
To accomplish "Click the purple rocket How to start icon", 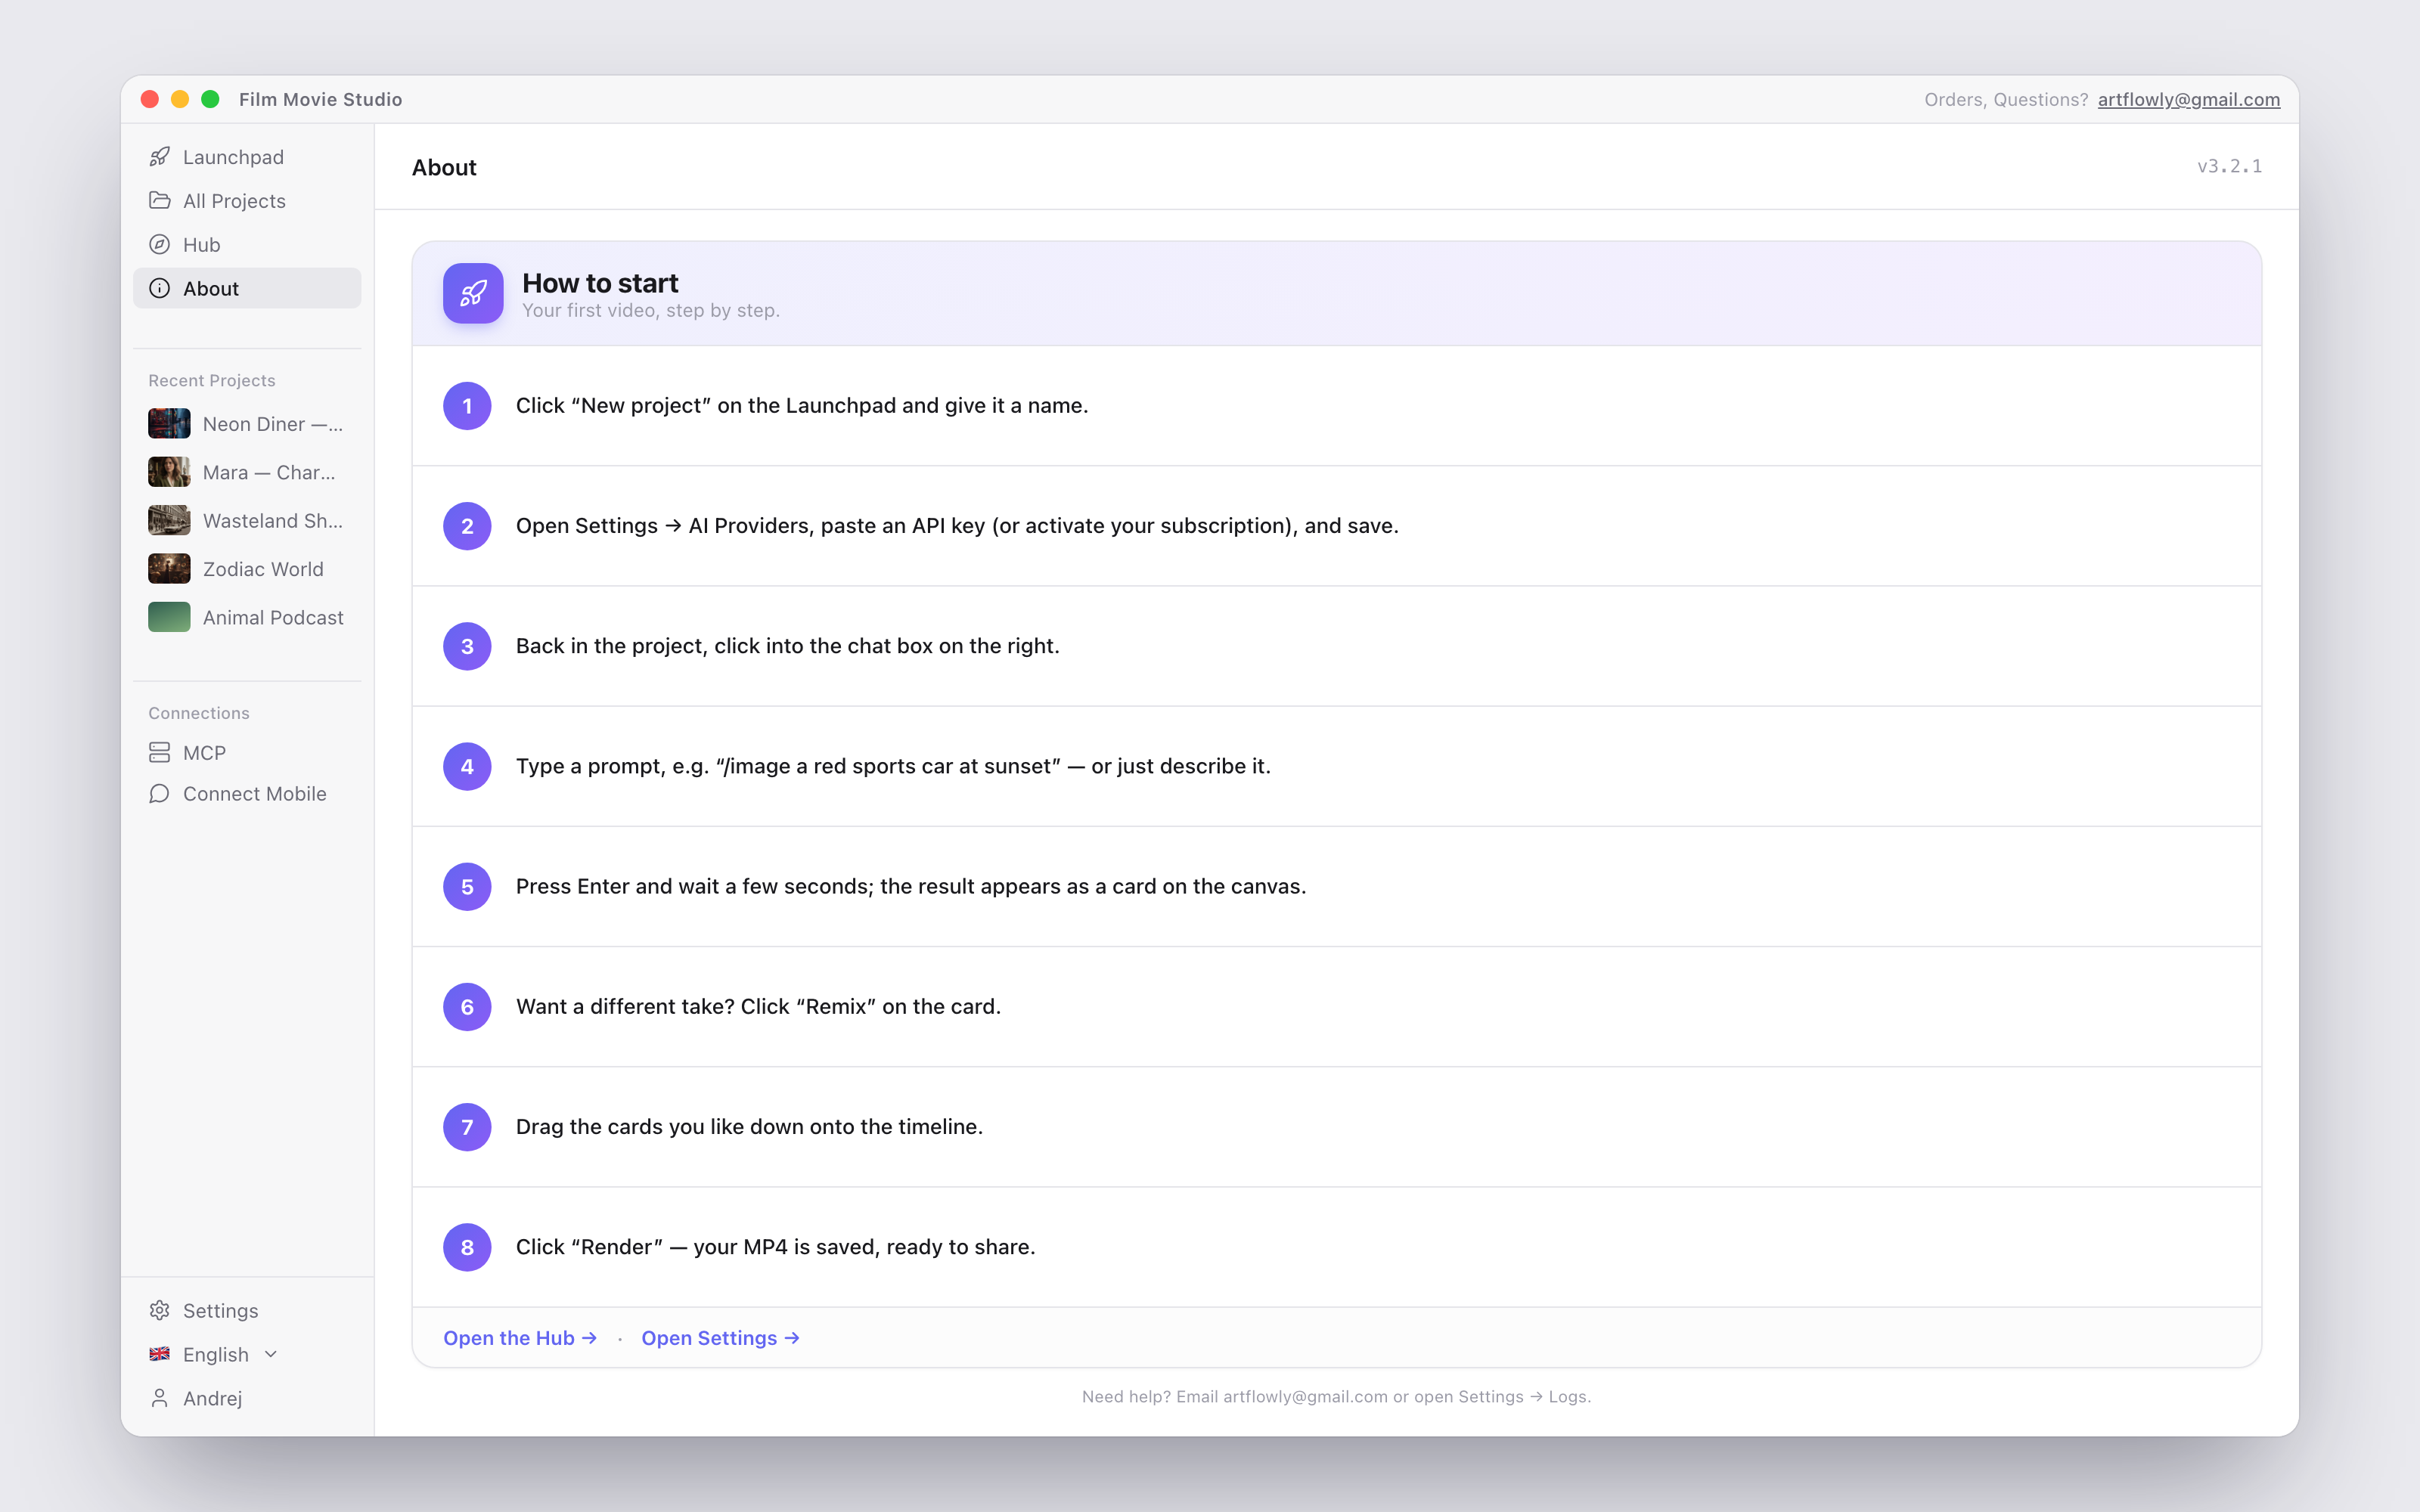I will (x=473, y=293).
